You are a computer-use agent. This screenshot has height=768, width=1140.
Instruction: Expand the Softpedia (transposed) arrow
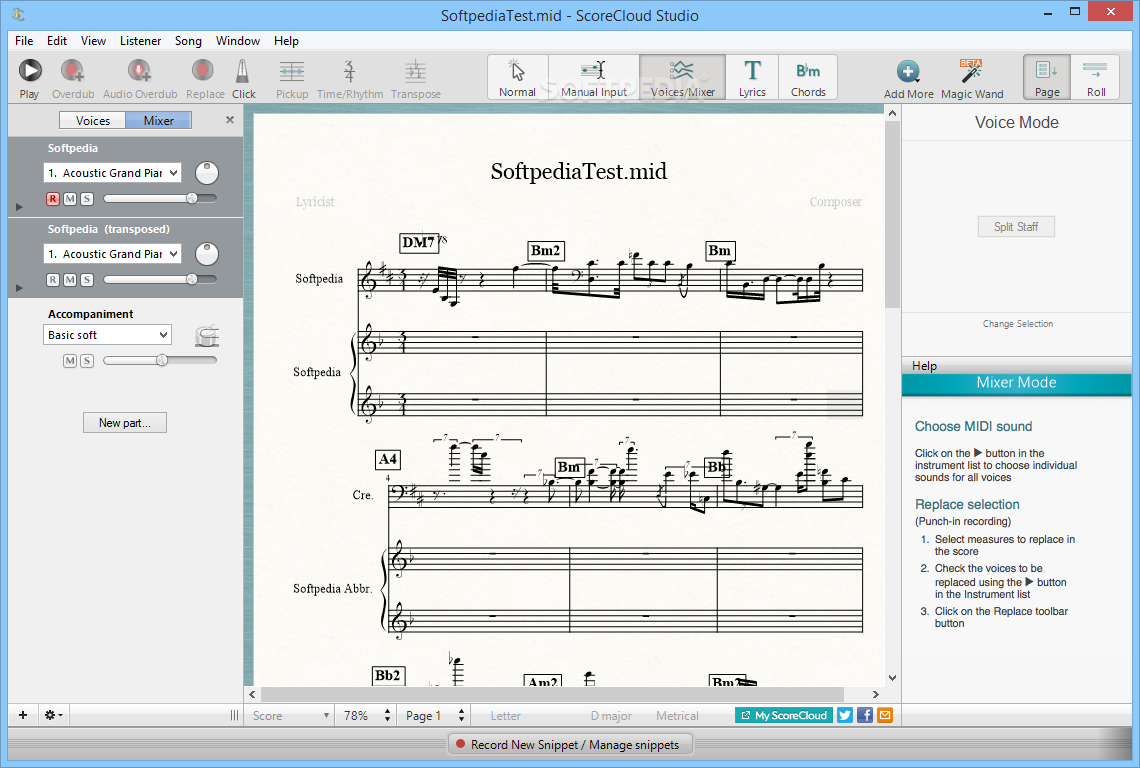coord(19,288)
